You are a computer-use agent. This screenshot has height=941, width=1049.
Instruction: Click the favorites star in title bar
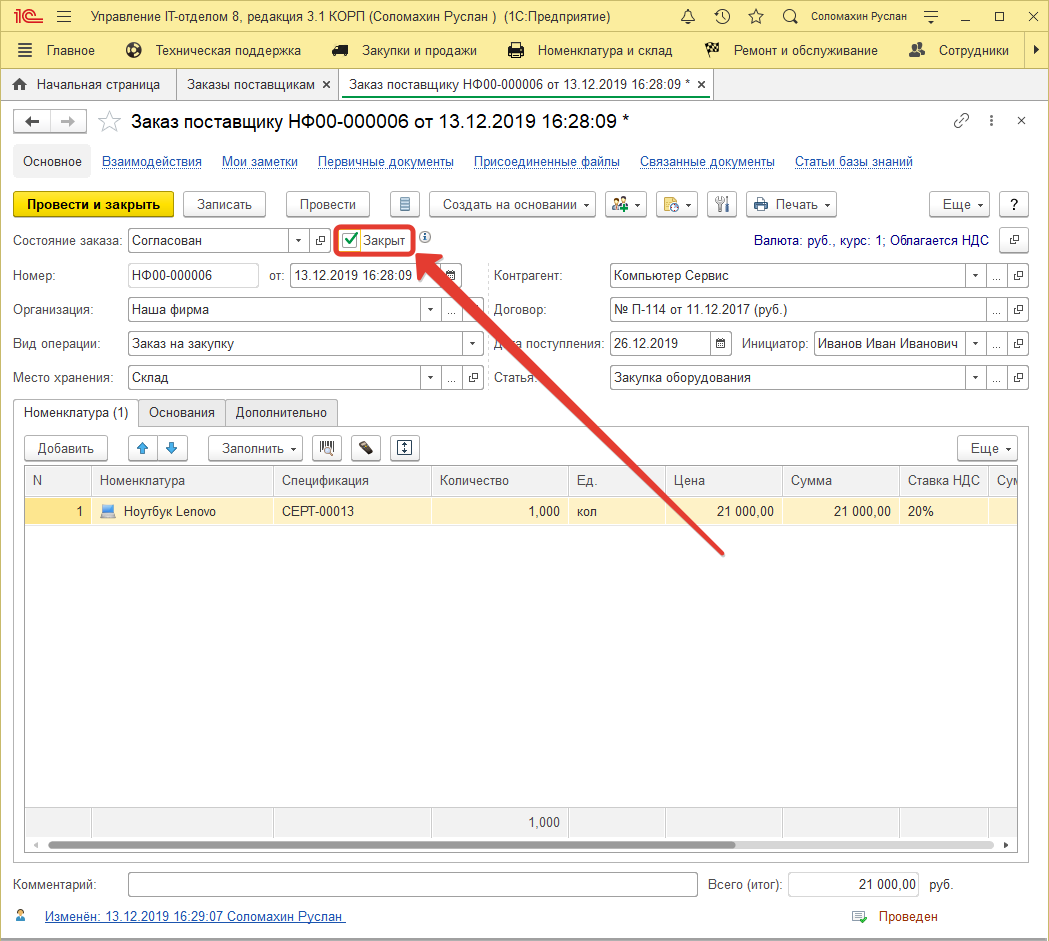(756, 17)
